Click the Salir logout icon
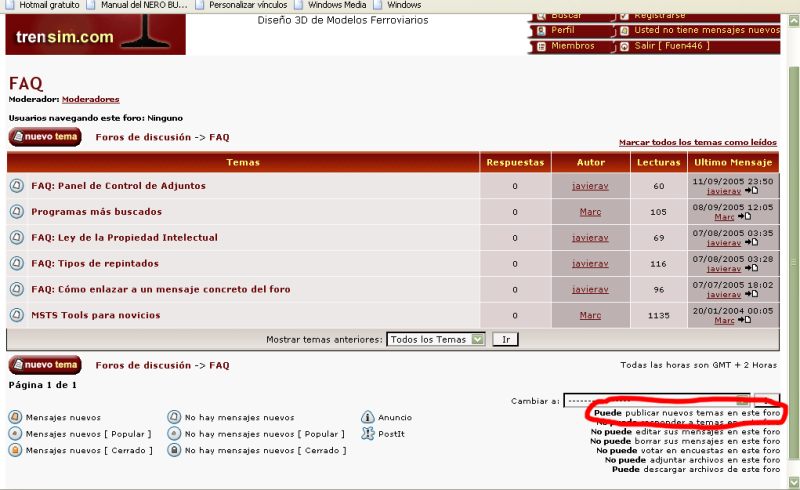The height and width of the screenshot is (490, 800). point(625,46)
